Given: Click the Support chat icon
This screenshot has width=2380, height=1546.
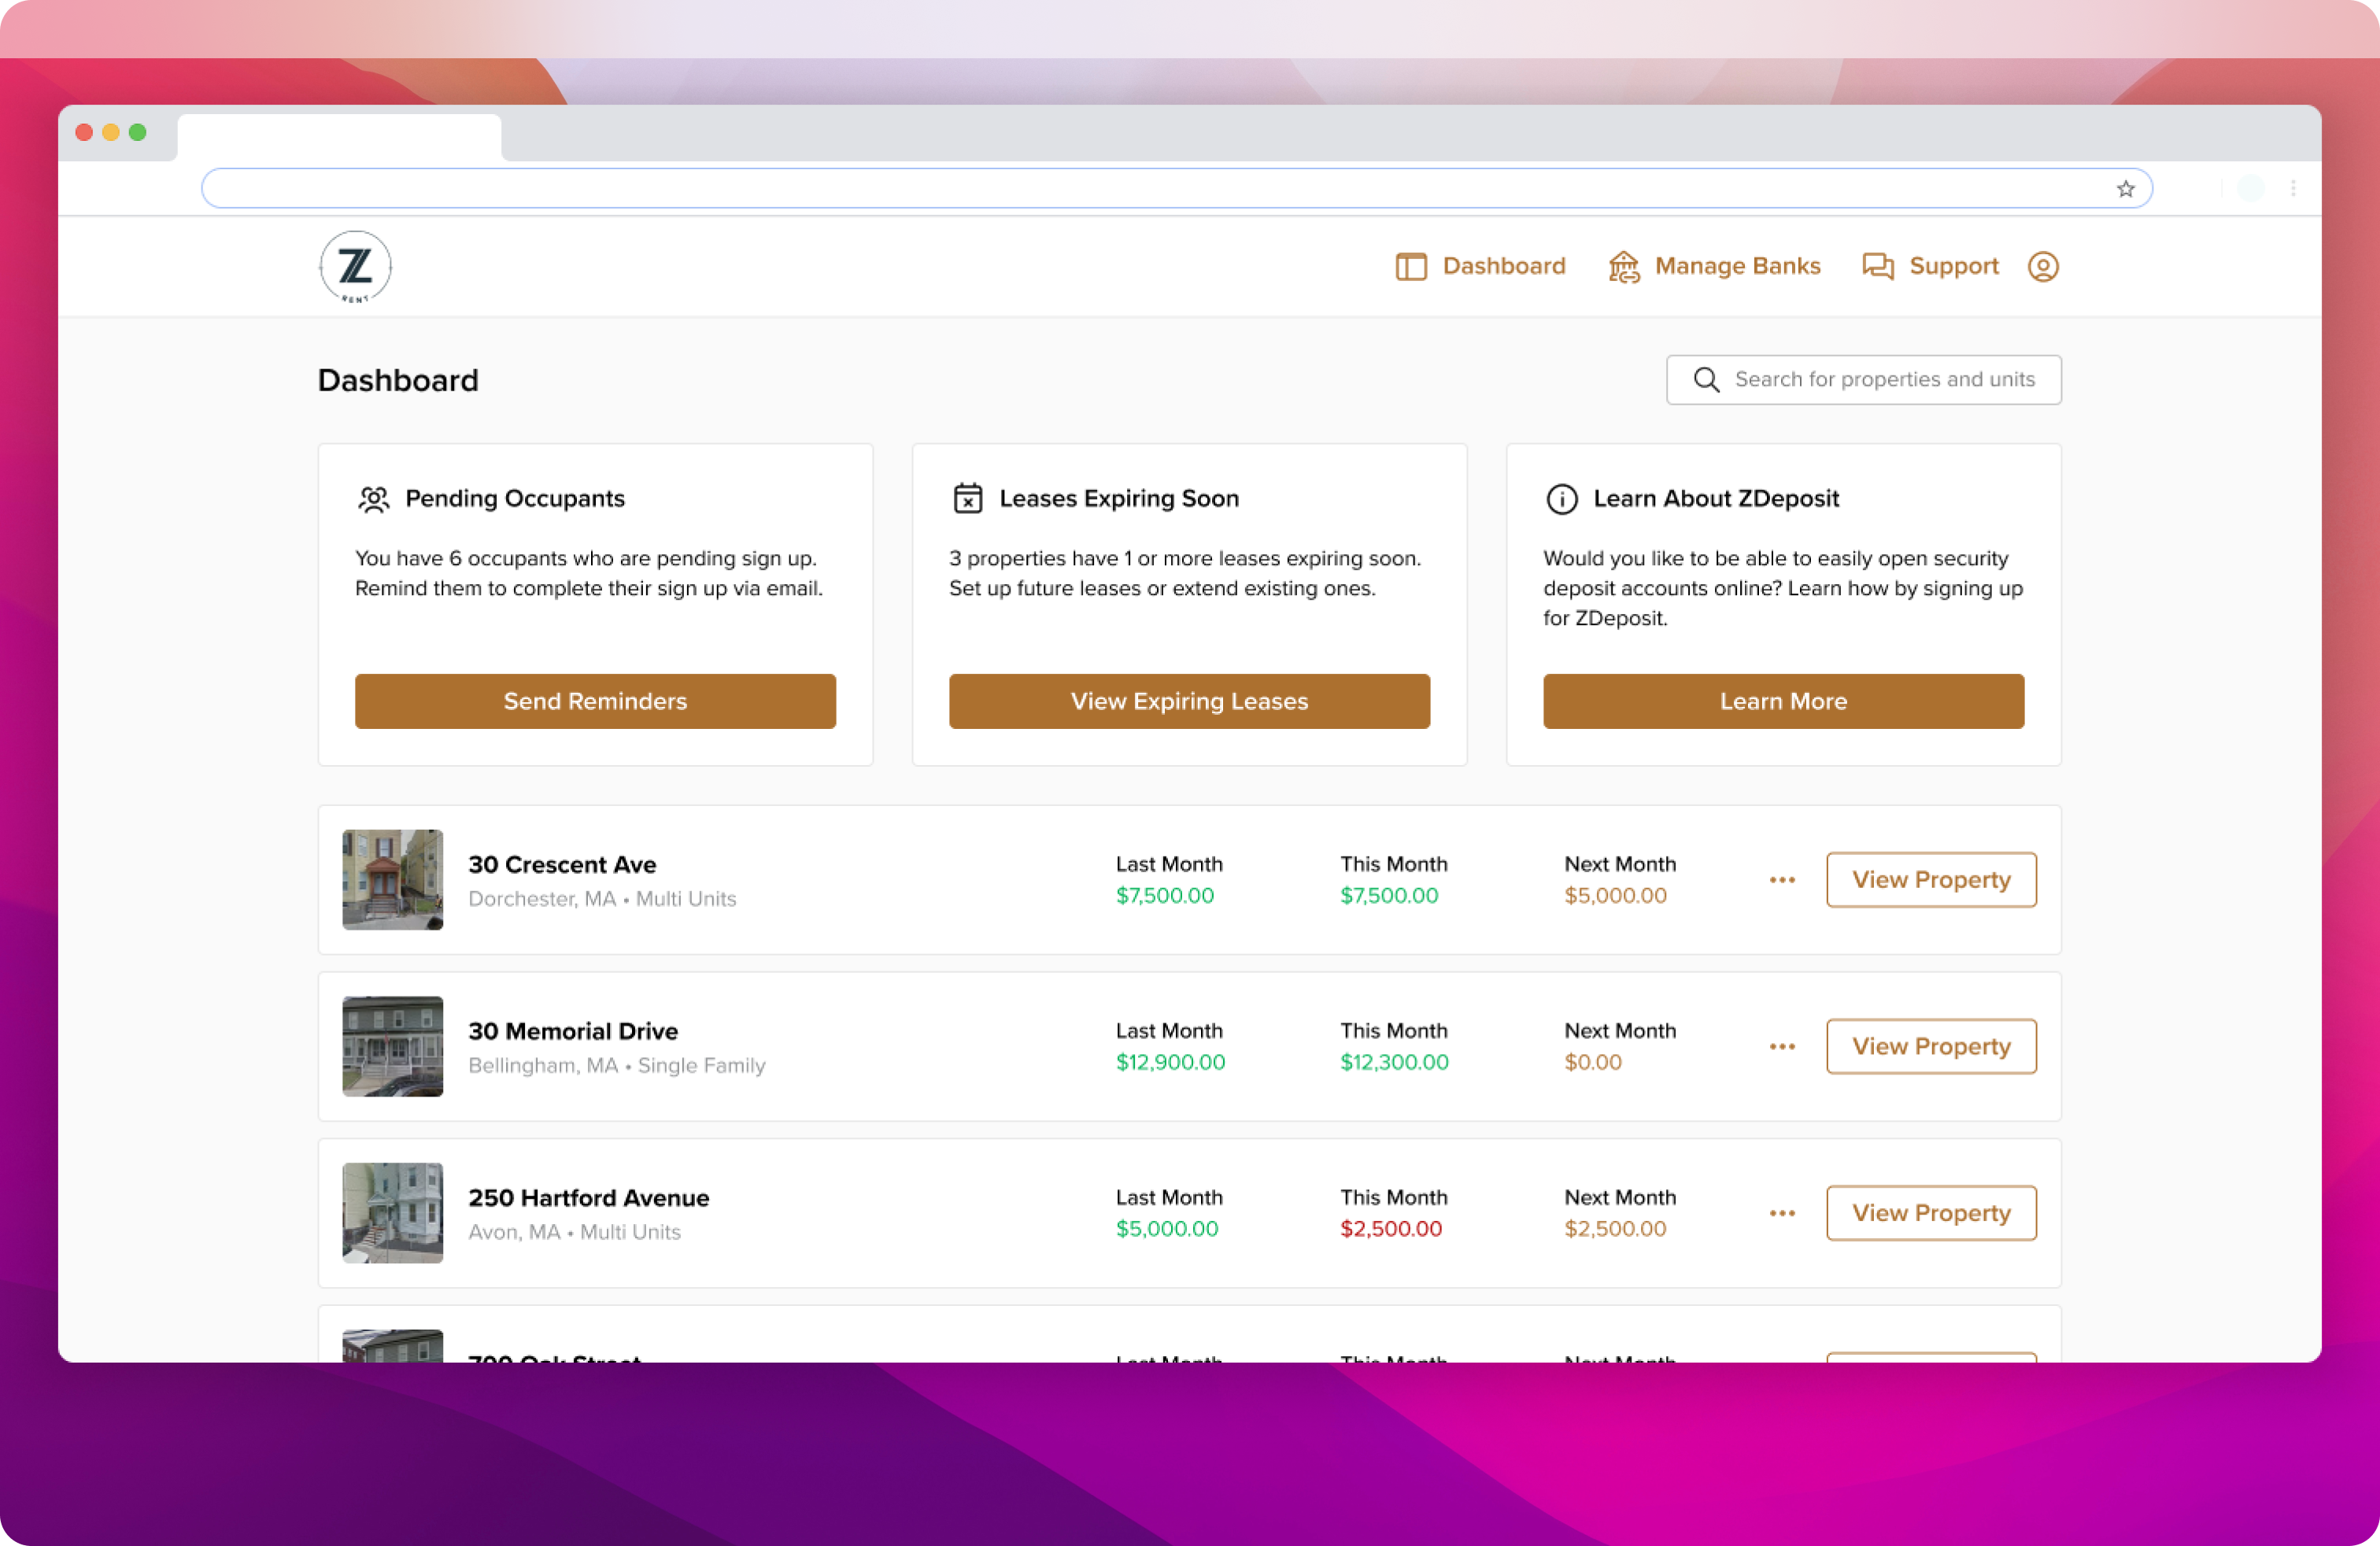Looking at the screenshot, I should tap(1877, 265).
